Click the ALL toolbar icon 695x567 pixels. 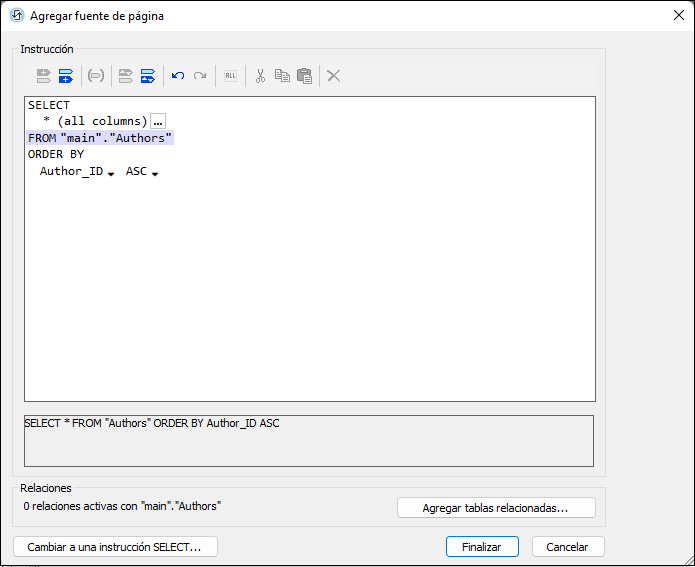(230, 76)
